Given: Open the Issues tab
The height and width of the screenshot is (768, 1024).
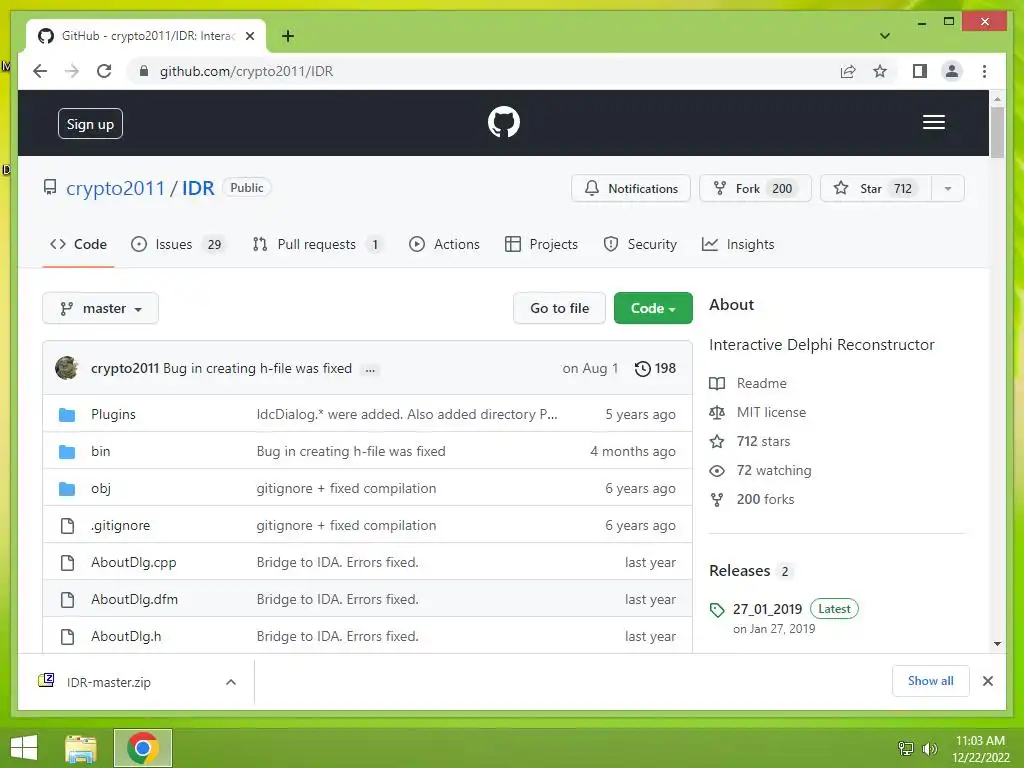Looking at the screenshot, I should pos(178,244).
